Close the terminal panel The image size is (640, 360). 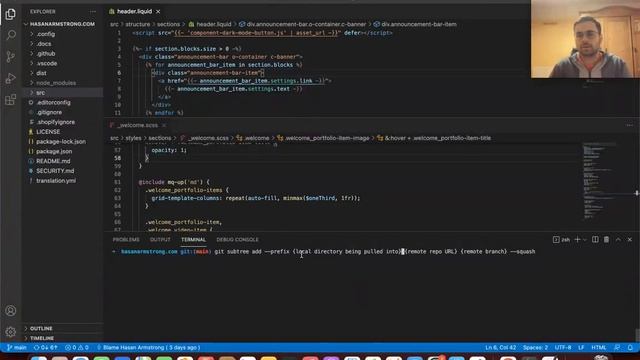(x=629, y=240)
